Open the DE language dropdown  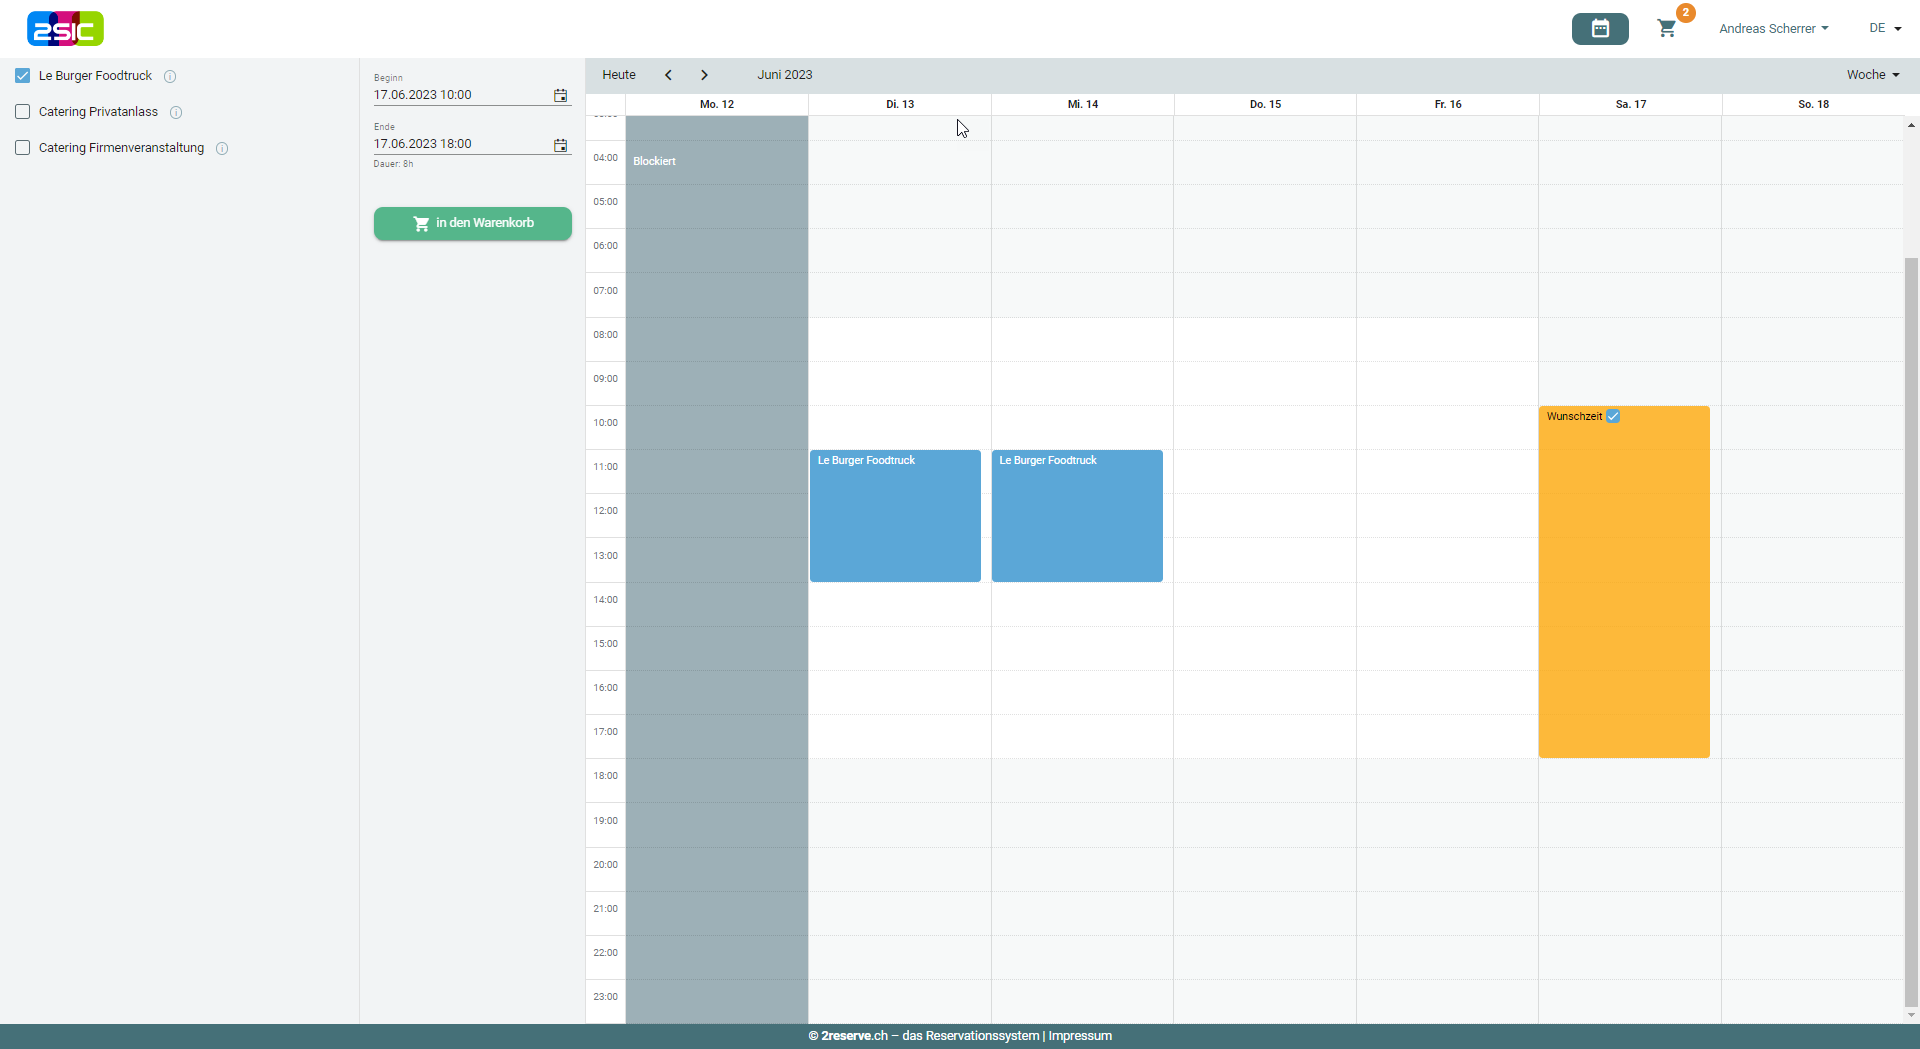(1885, 29)
